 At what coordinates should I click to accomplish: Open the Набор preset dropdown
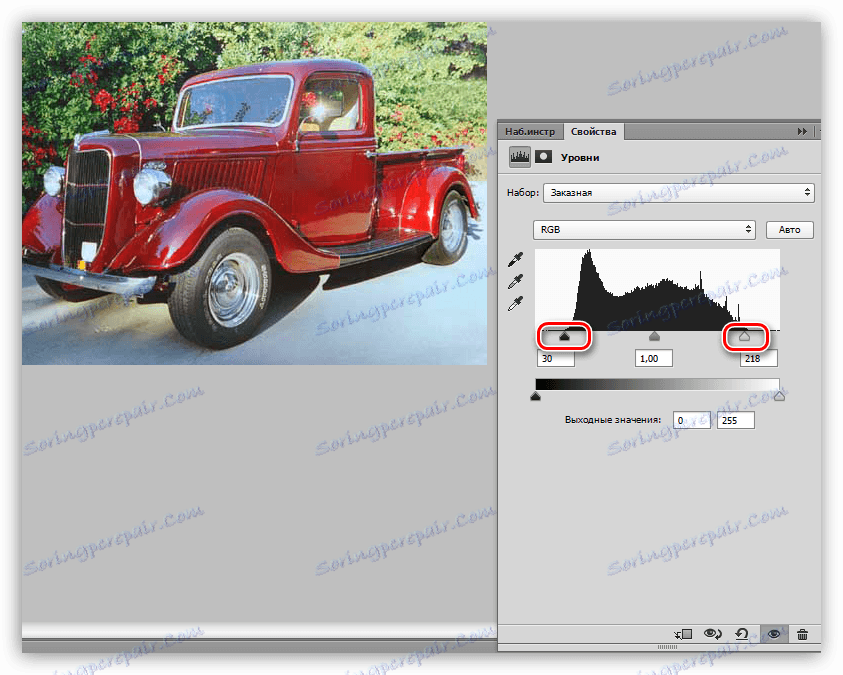678,192
